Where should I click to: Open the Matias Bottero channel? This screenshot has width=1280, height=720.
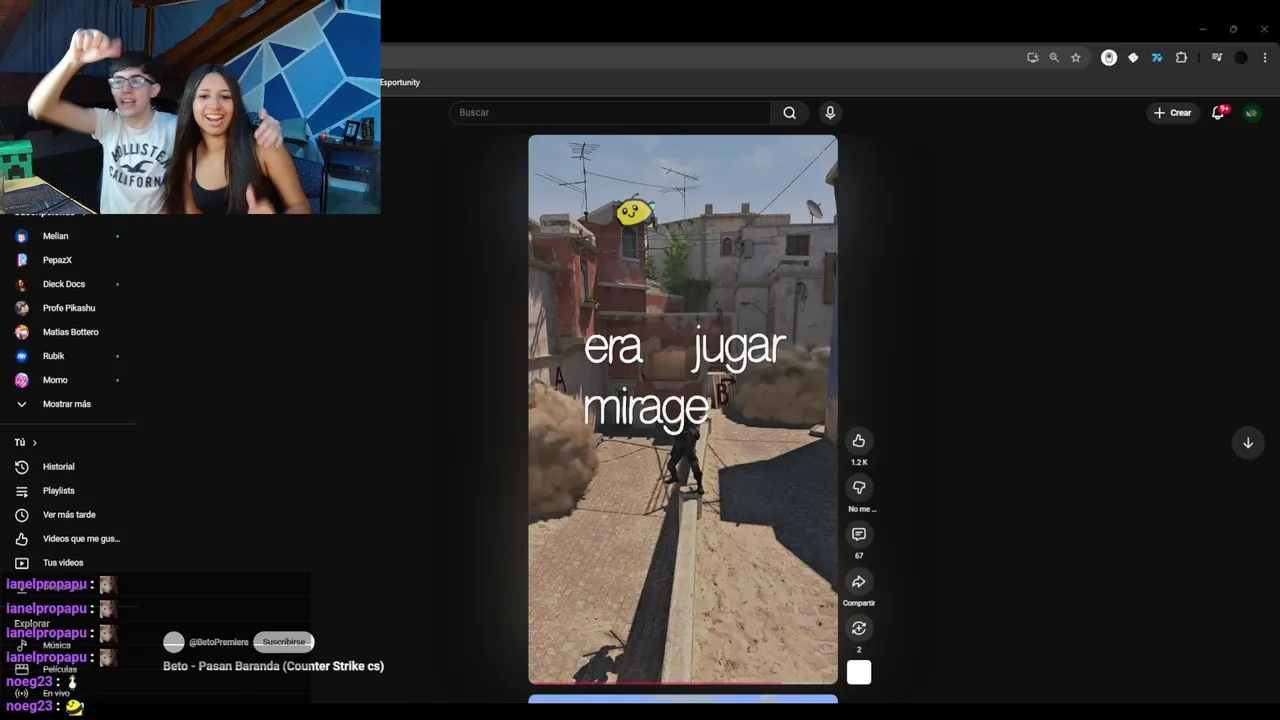(x=69, y=332)
